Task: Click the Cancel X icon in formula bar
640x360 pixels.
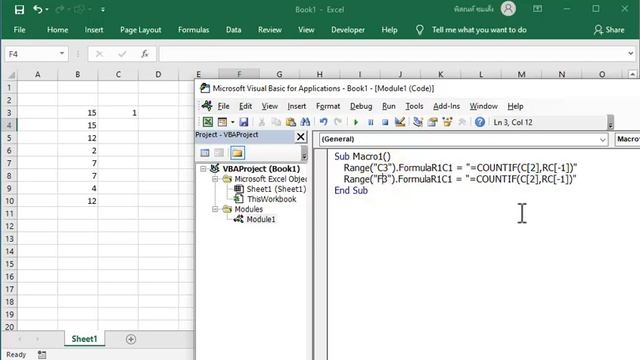Action: pyautogui.click(x=99, y=54)
